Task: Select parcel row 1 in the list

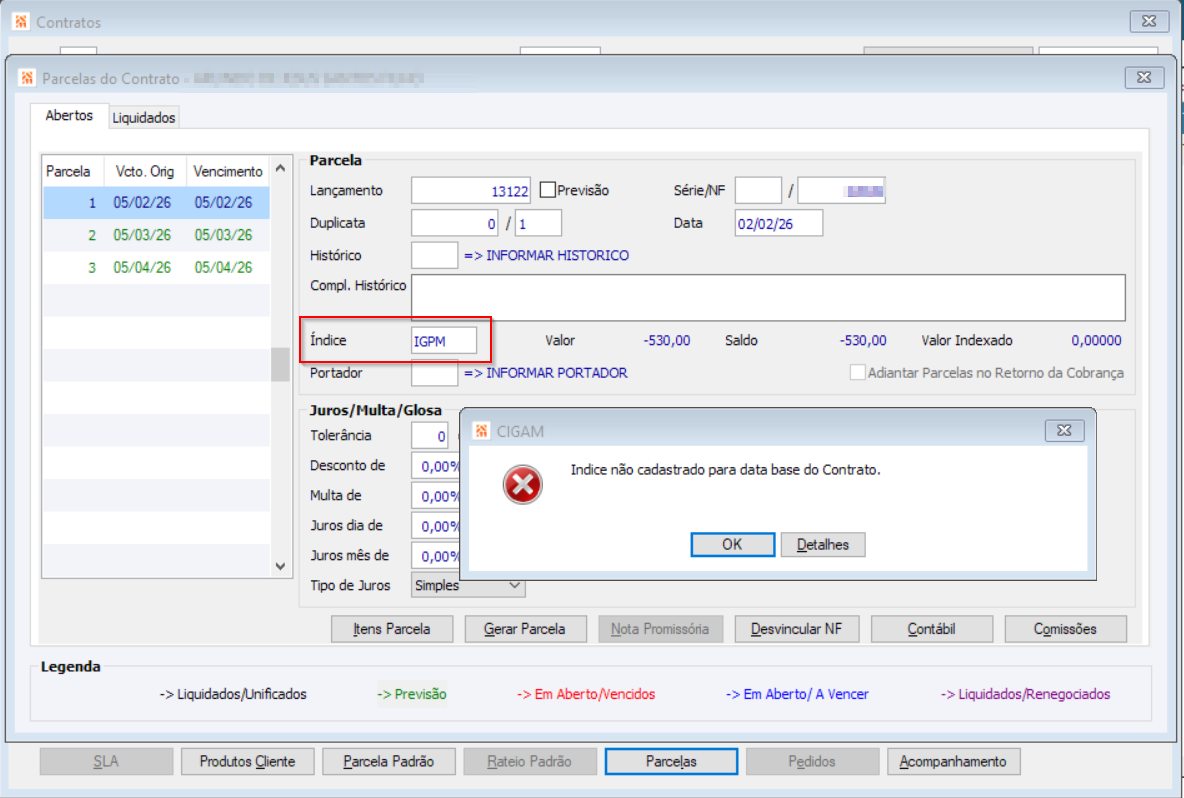Action: coord(156,202)
